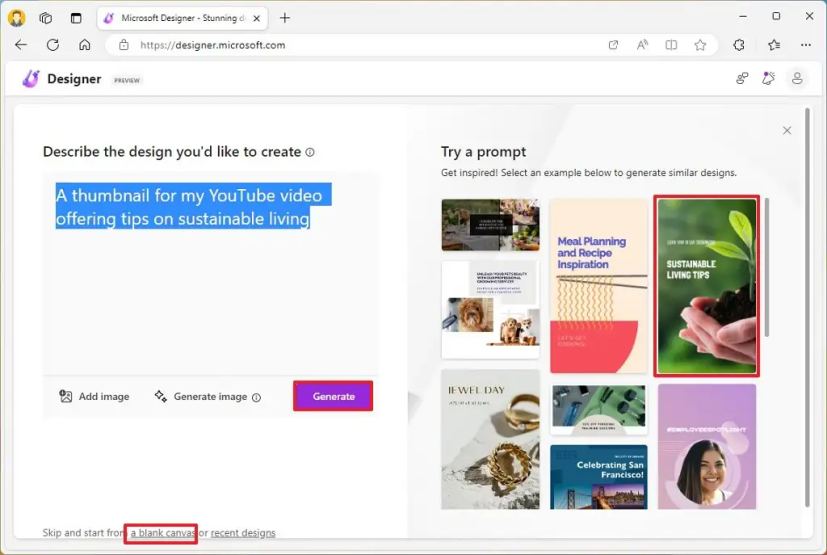Refresh the current page
The height and width of the screenshot is (555, 827).
(x=53, y=45)
